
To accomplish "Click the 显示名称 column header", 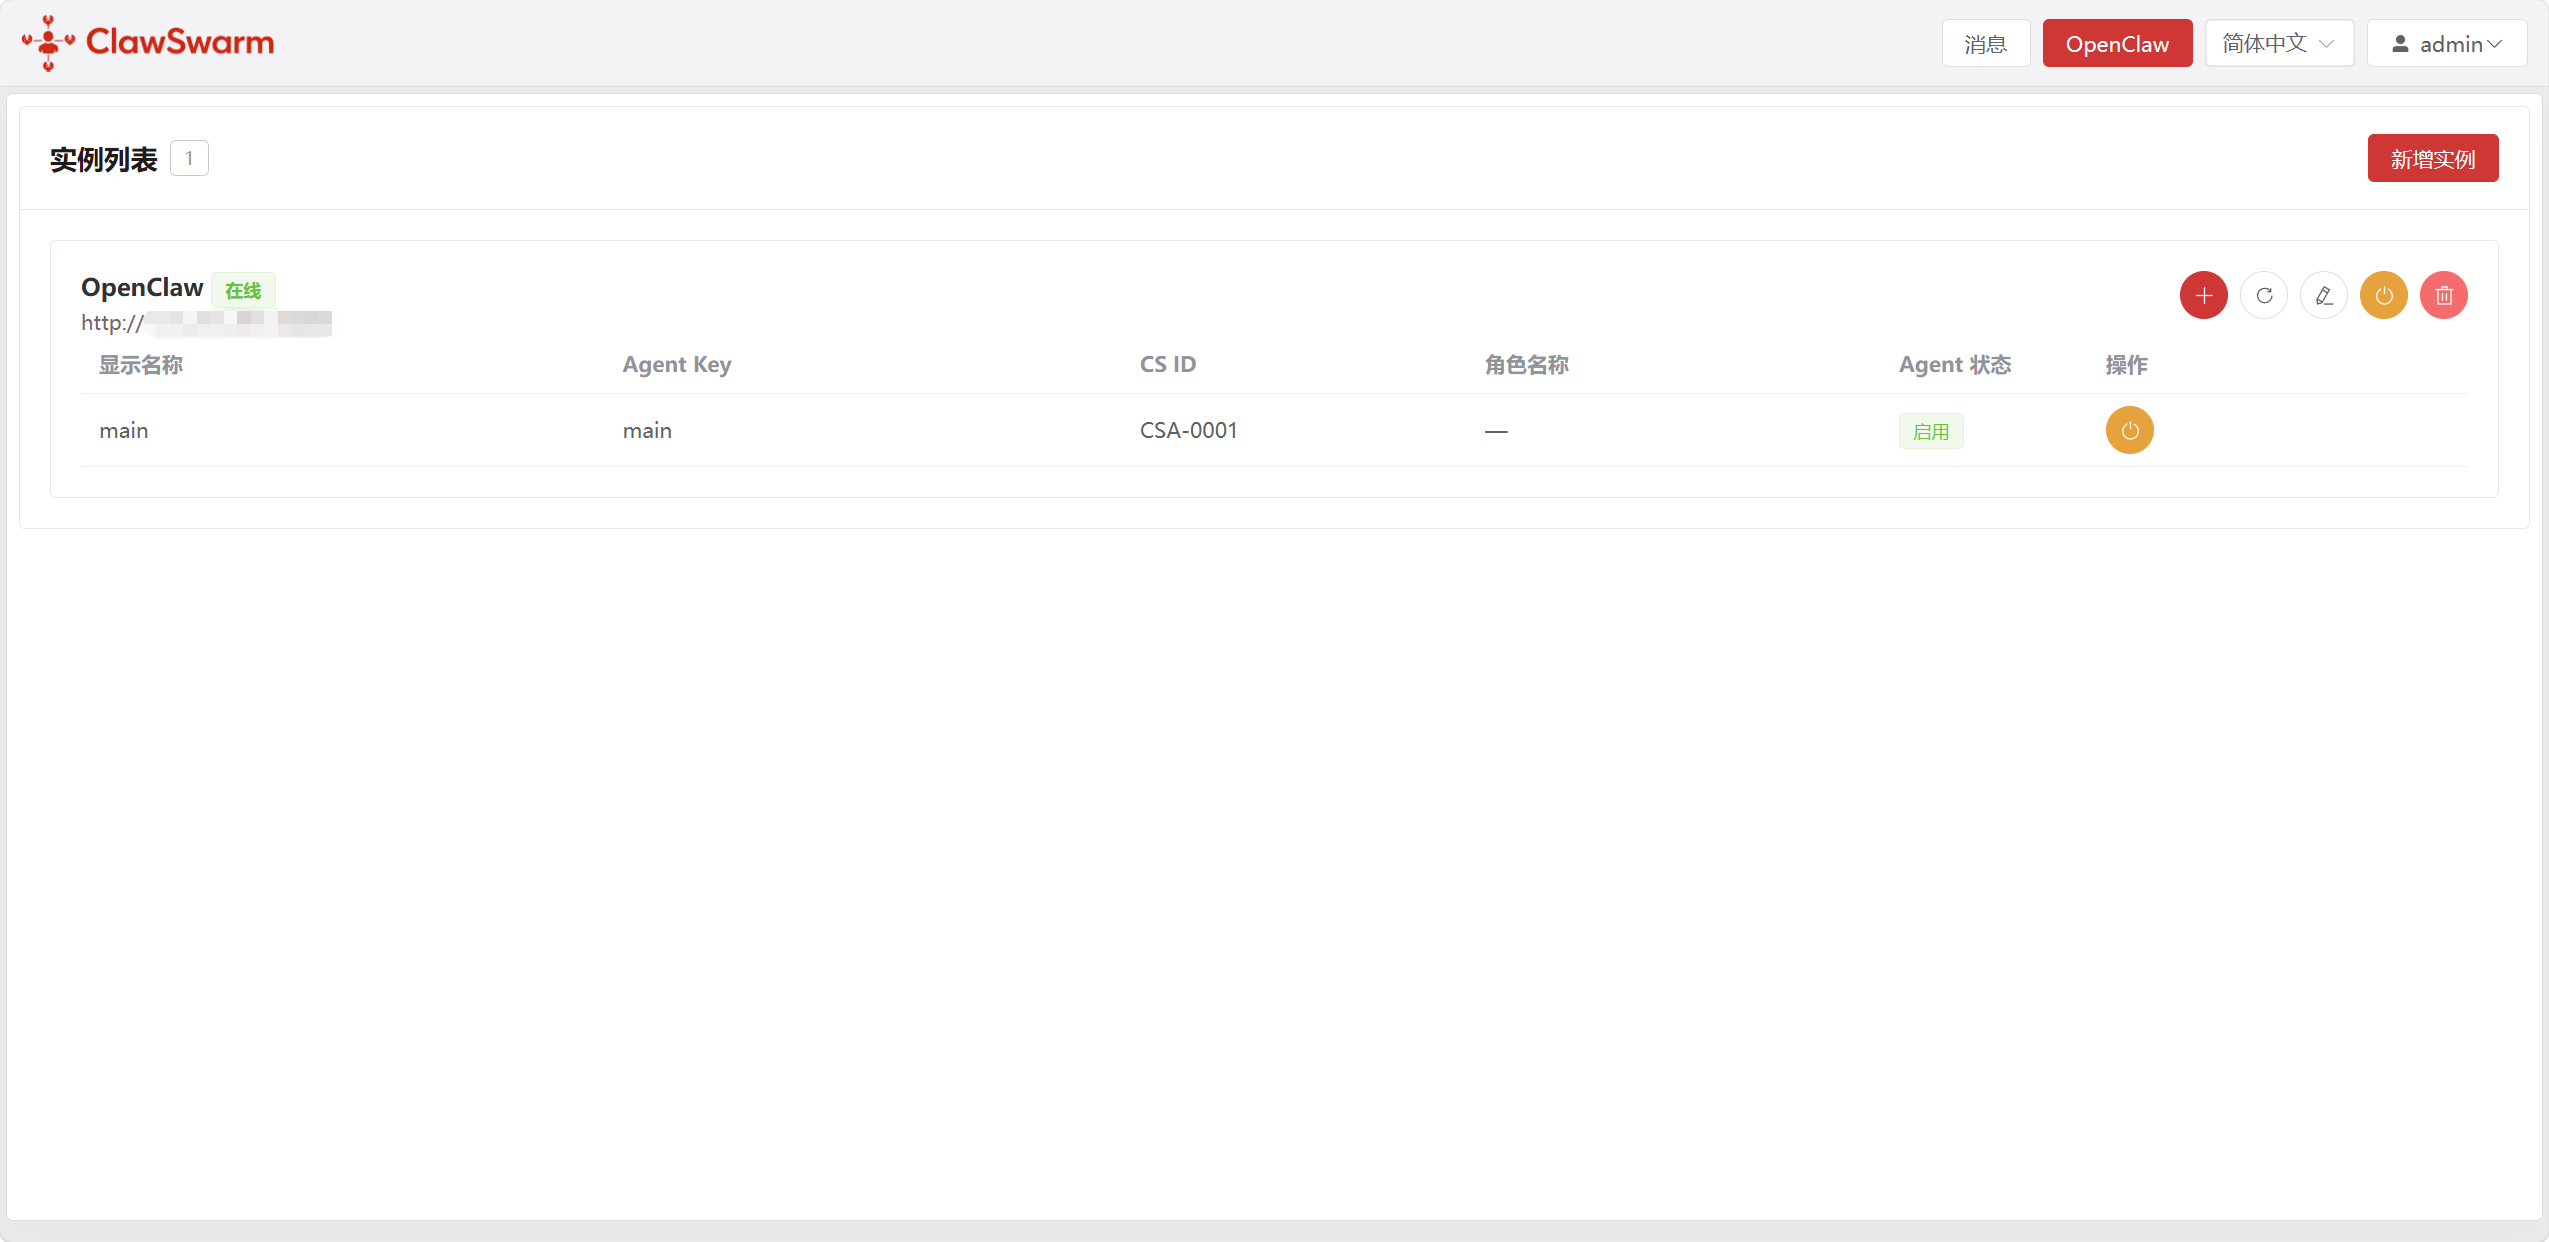I will coord(140,364).
